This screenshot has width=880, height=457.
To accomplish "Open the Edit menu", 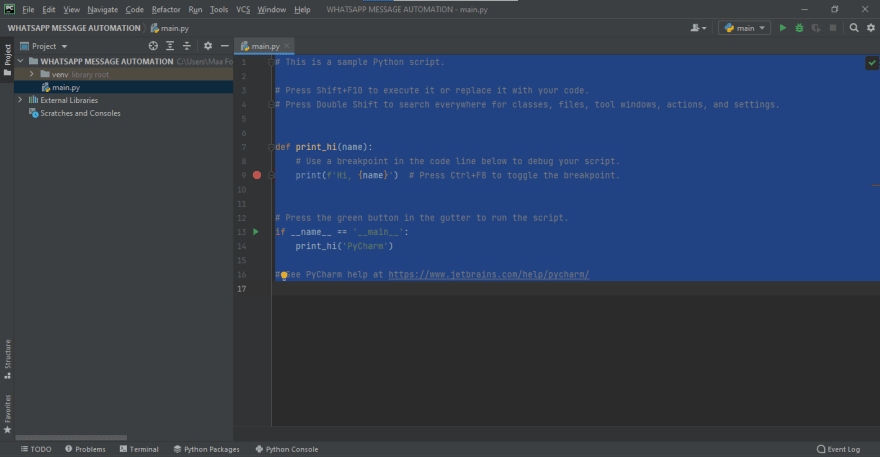I will click(49, 10).
